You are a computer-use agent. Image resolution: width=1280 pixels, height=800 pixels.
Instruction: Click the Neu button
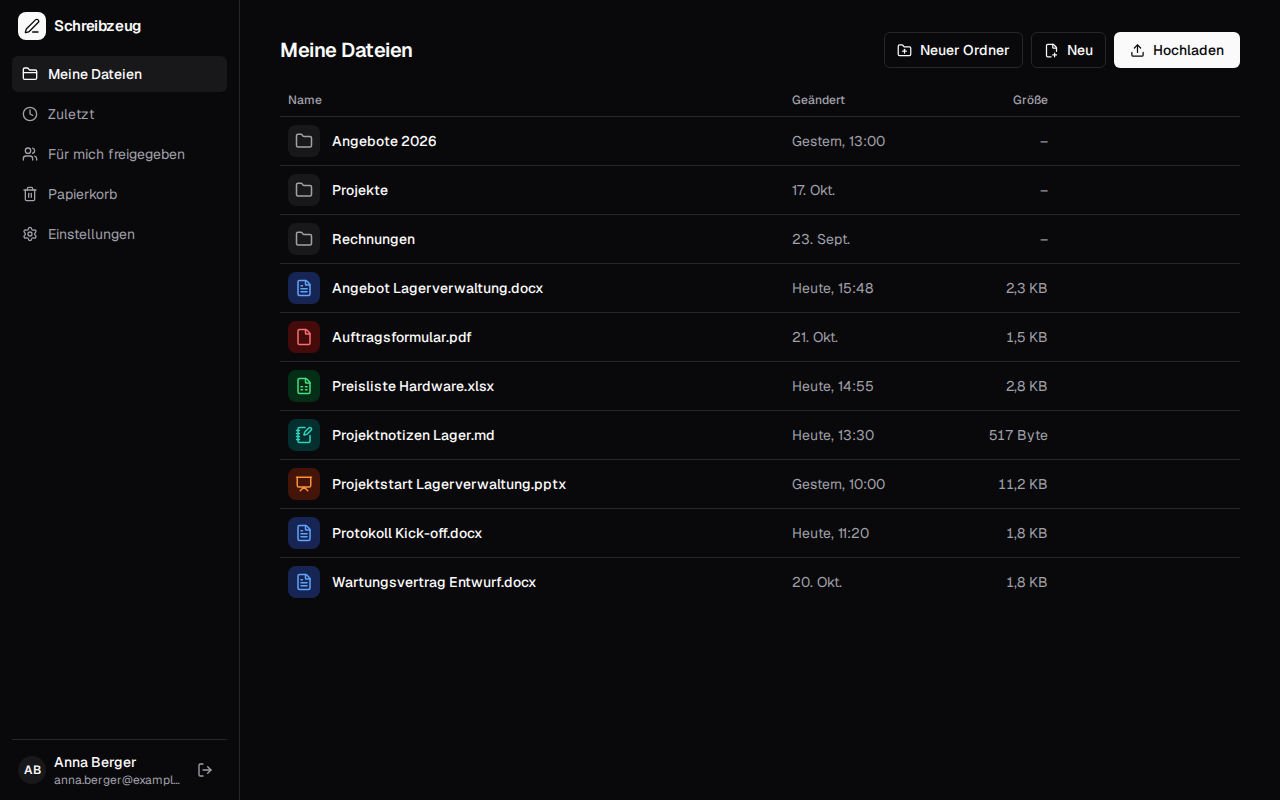(1068, 50)
